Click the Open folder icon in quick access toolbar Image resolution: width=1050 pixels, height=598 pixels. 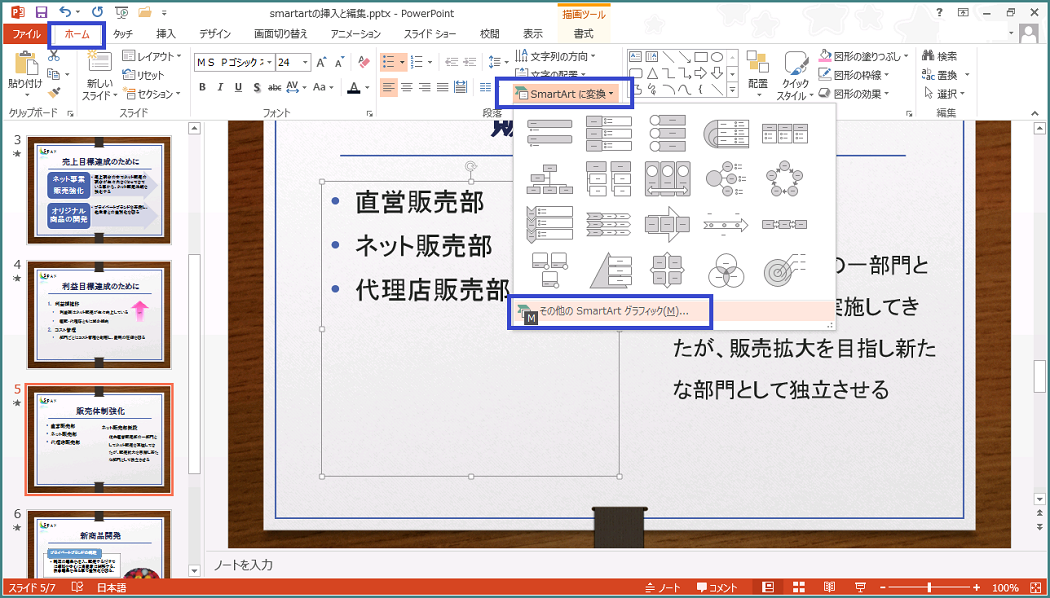(144, 12)
